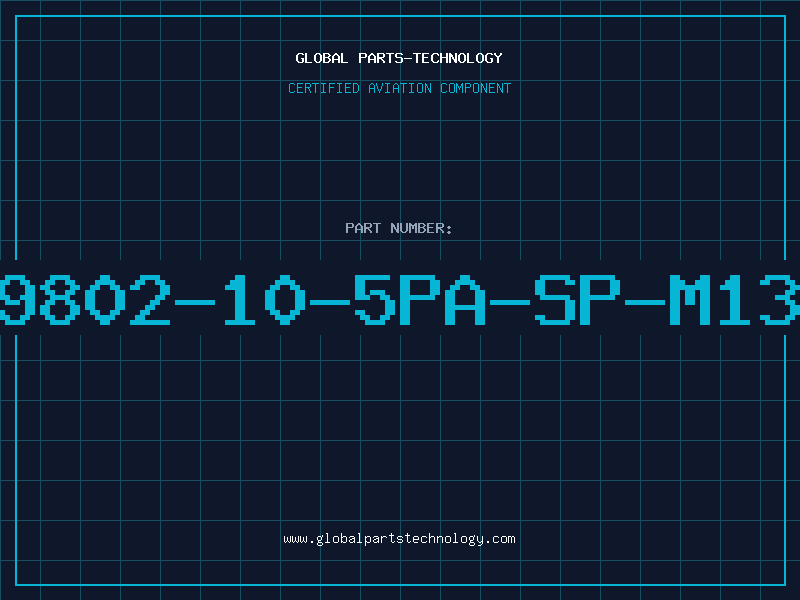Select the word CERTIFIED in subtitle

(x=324, y=88)
